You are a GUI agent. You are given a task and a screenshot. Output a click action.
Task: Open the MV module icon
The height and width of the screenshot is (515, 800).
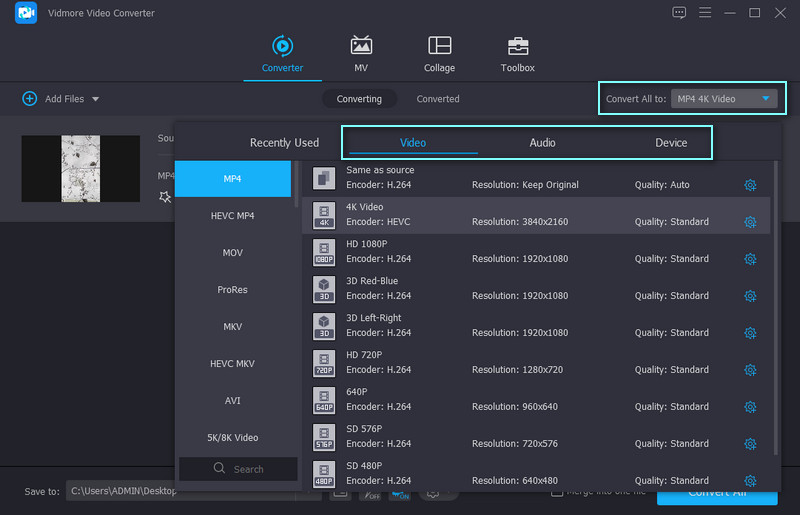(361, 46)
